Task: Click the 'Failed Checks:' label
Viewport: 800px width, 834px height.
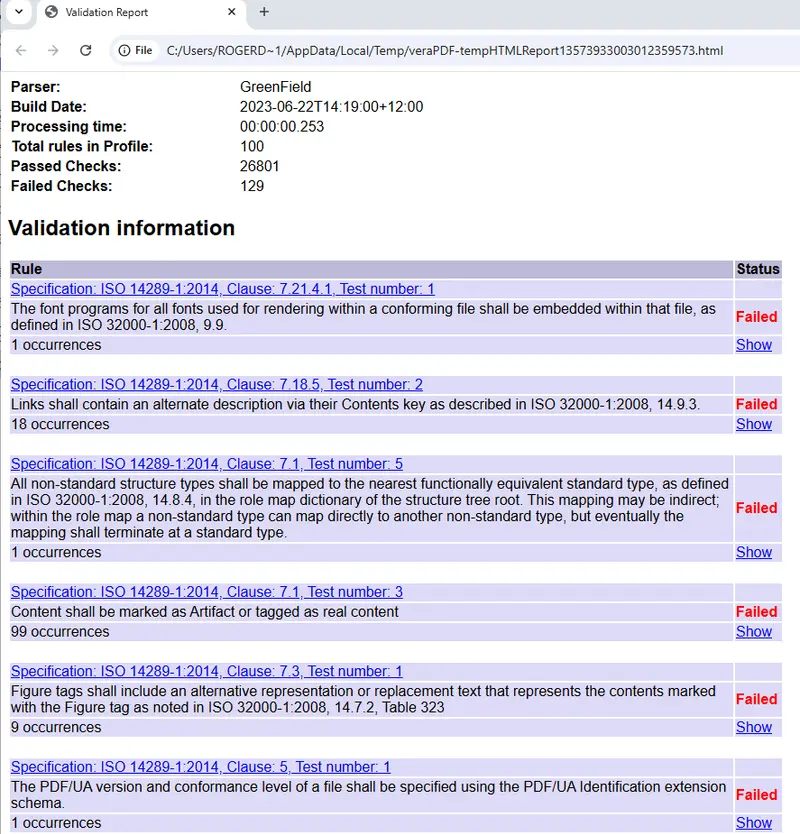Action: (62, 186)
